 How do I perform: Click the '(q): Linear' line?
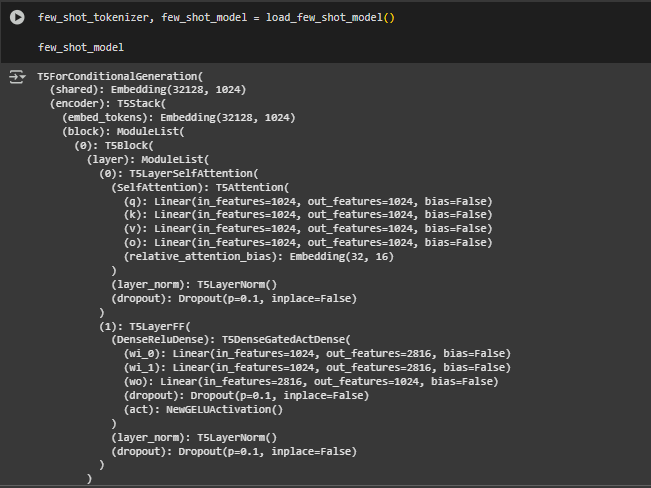[308, 201]
